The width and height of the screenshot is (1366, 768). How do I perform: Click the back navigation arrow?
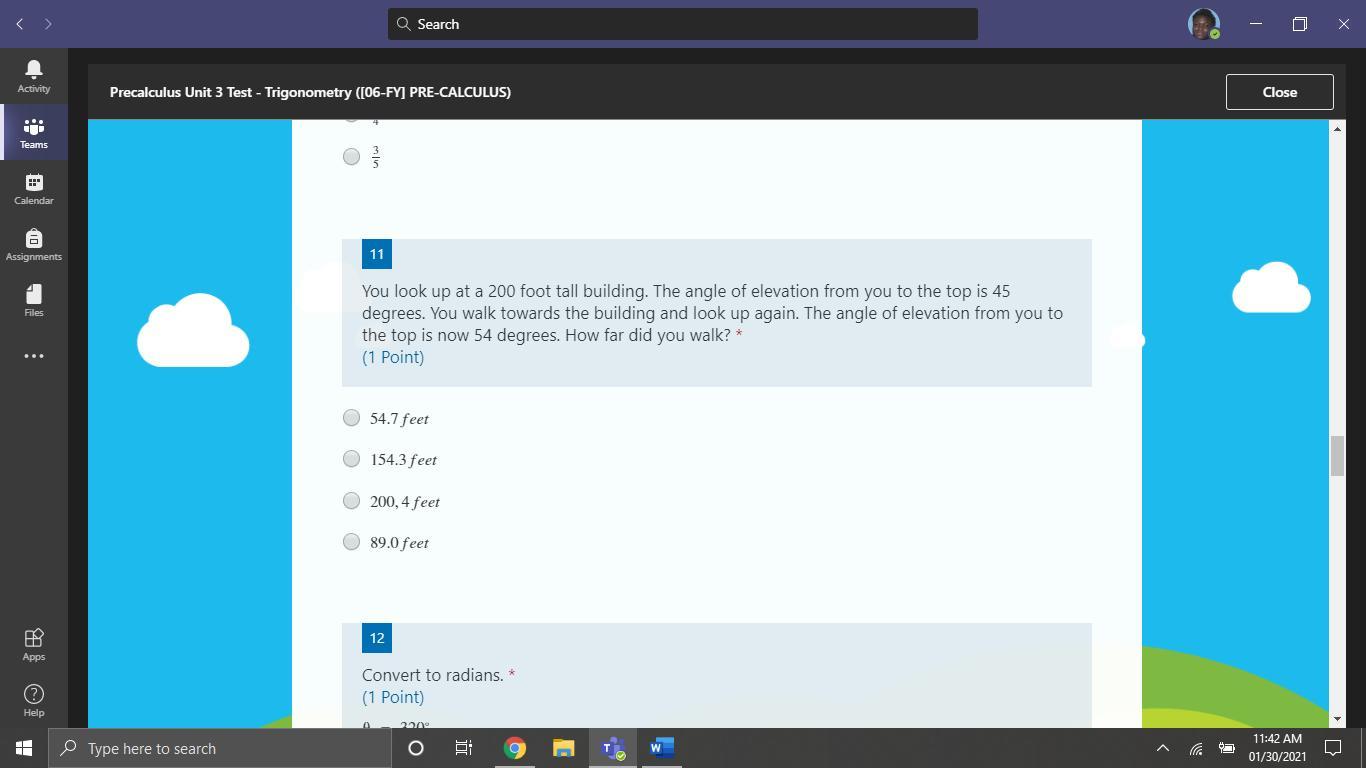[20, 24]
